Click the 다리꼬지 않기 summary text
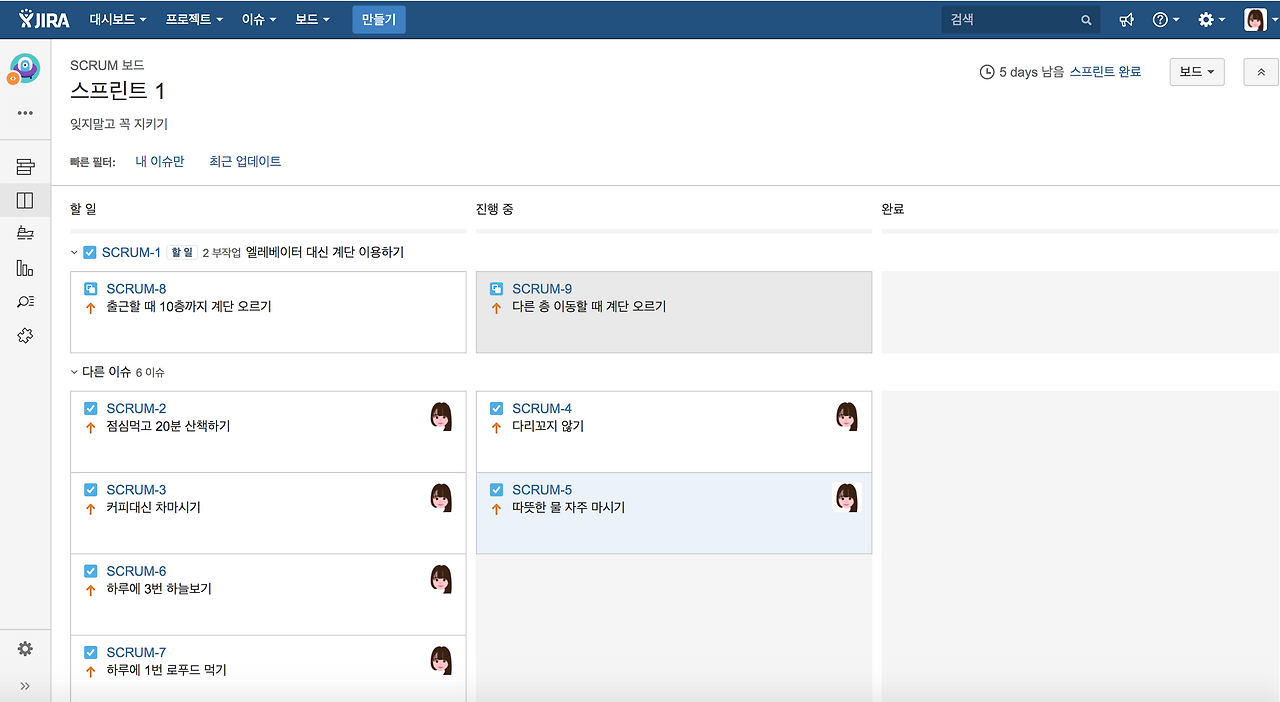 pyautogui.click(x=548, y=427)
